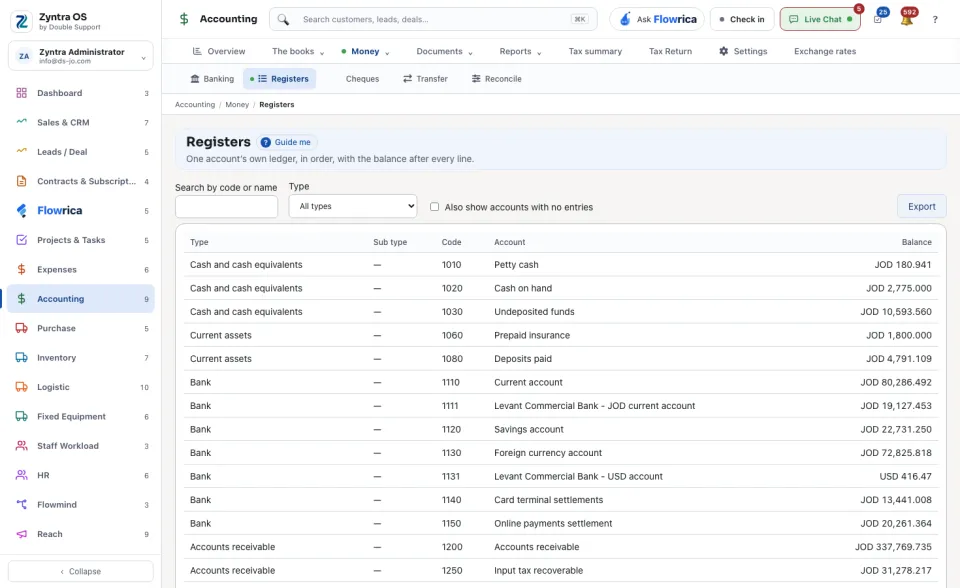Expand the Reports menu chevron
Image resolution: width=960 pixels, height=588 pixels.
539,53
